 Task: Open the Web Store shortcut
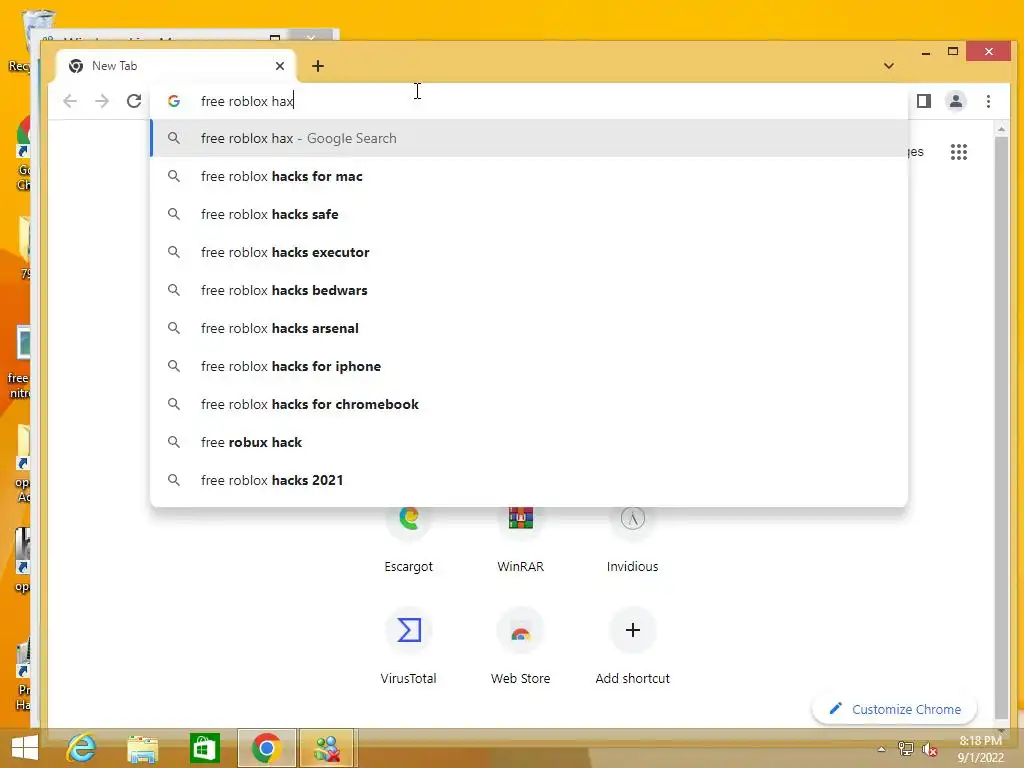(520, 647)
